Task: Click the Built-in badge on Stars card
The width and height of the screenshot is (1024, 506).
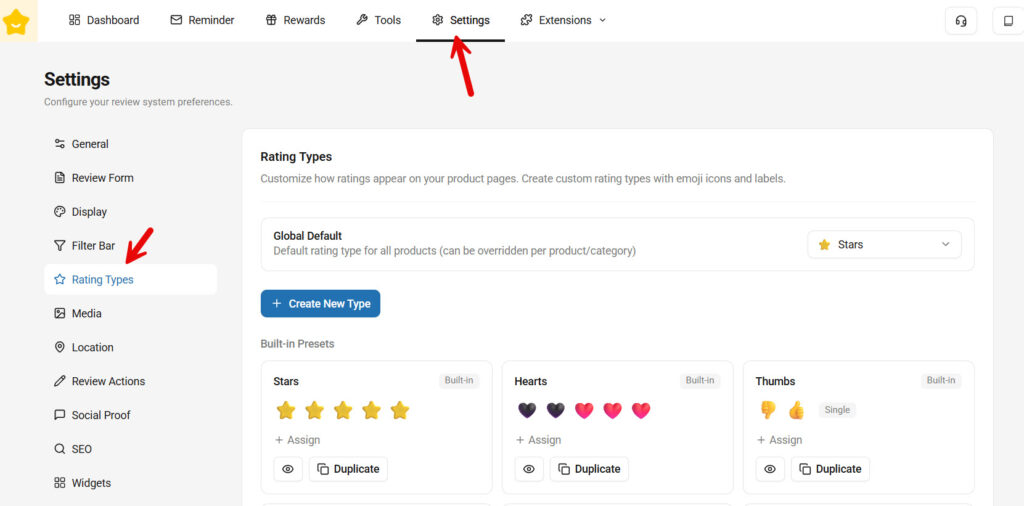Action: point(459,380)
